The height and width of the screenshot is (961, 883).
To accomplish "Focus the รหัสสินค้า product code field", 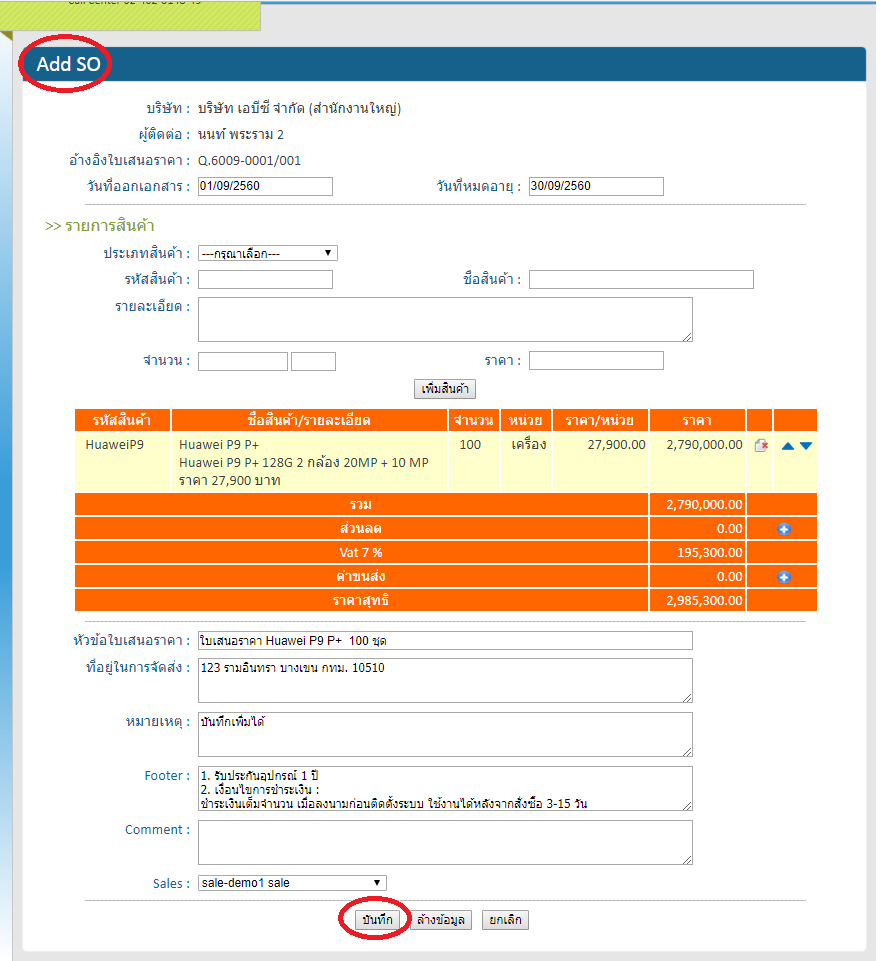I will pos(265,279).
